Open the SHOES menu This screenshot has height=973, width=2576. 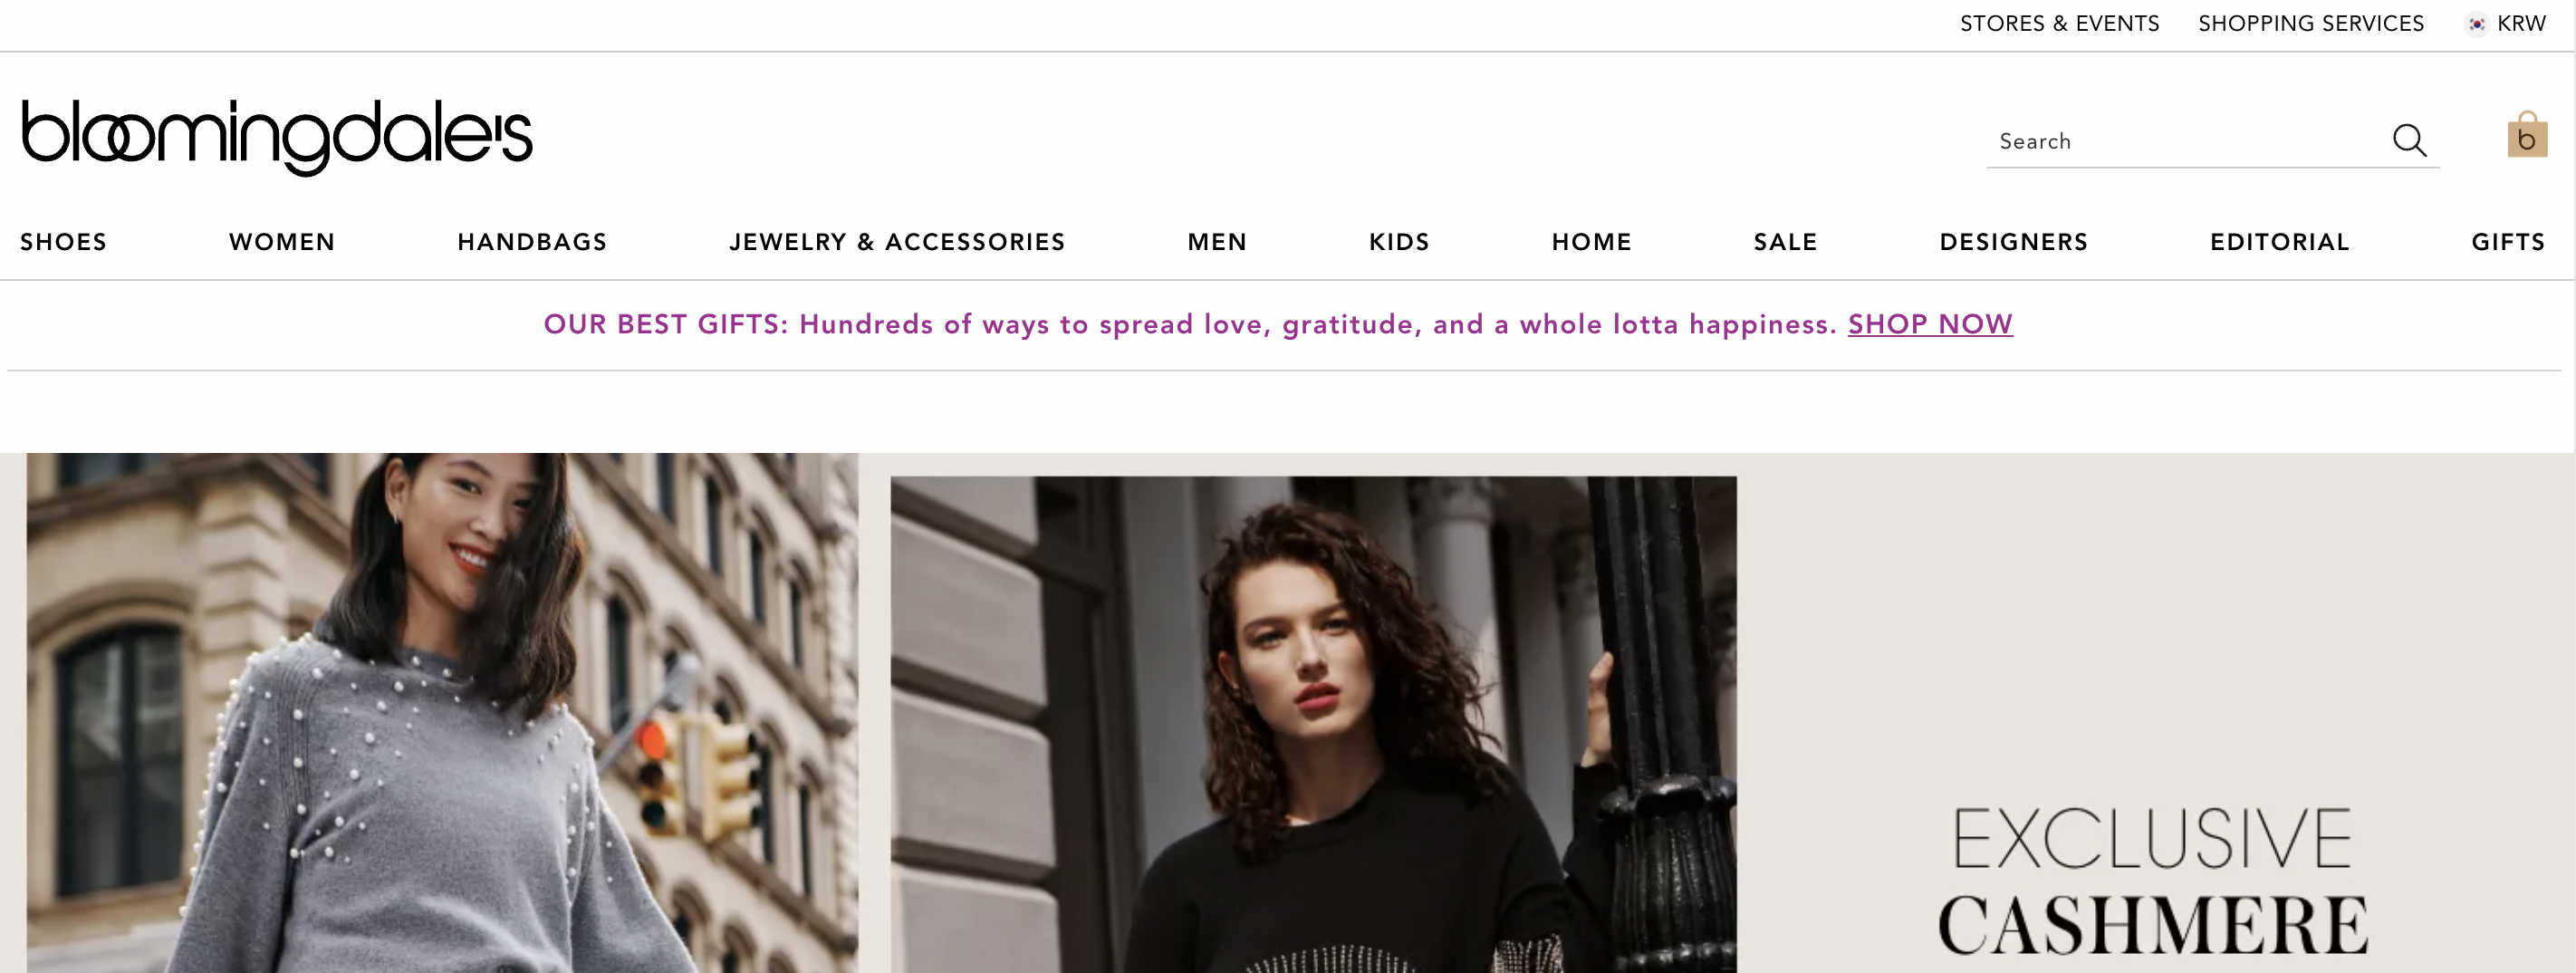(64, 242)
